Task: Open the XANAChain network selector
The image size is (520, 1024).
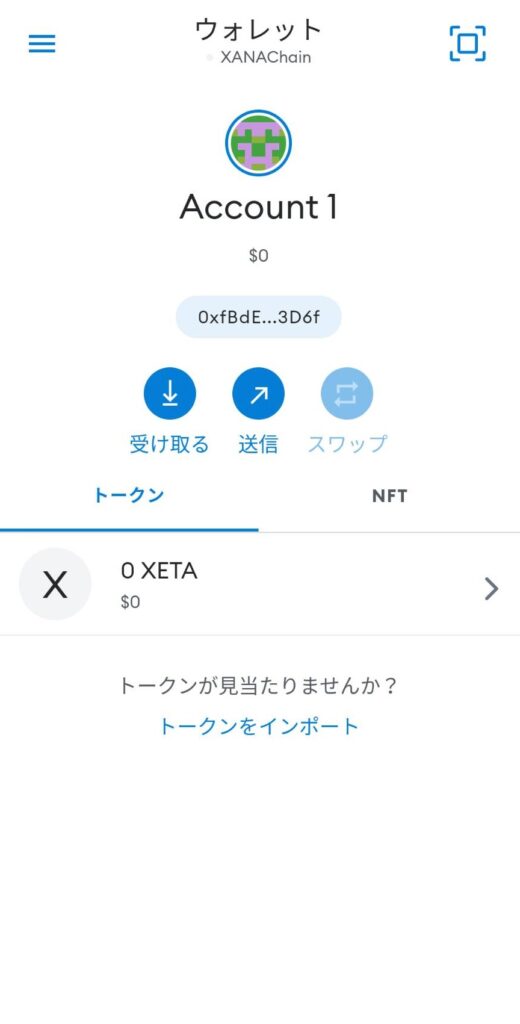Action: tap(259, 57)
